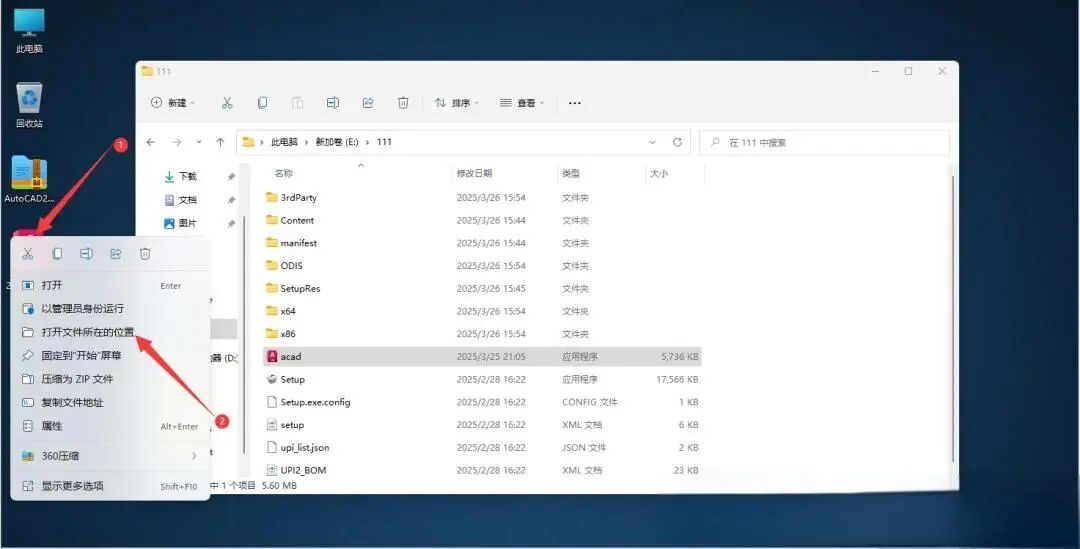Click chevron after 新加卷 (E:) in breadcrumb
The width and height of the screenshot is (1080, 549).
368,142
